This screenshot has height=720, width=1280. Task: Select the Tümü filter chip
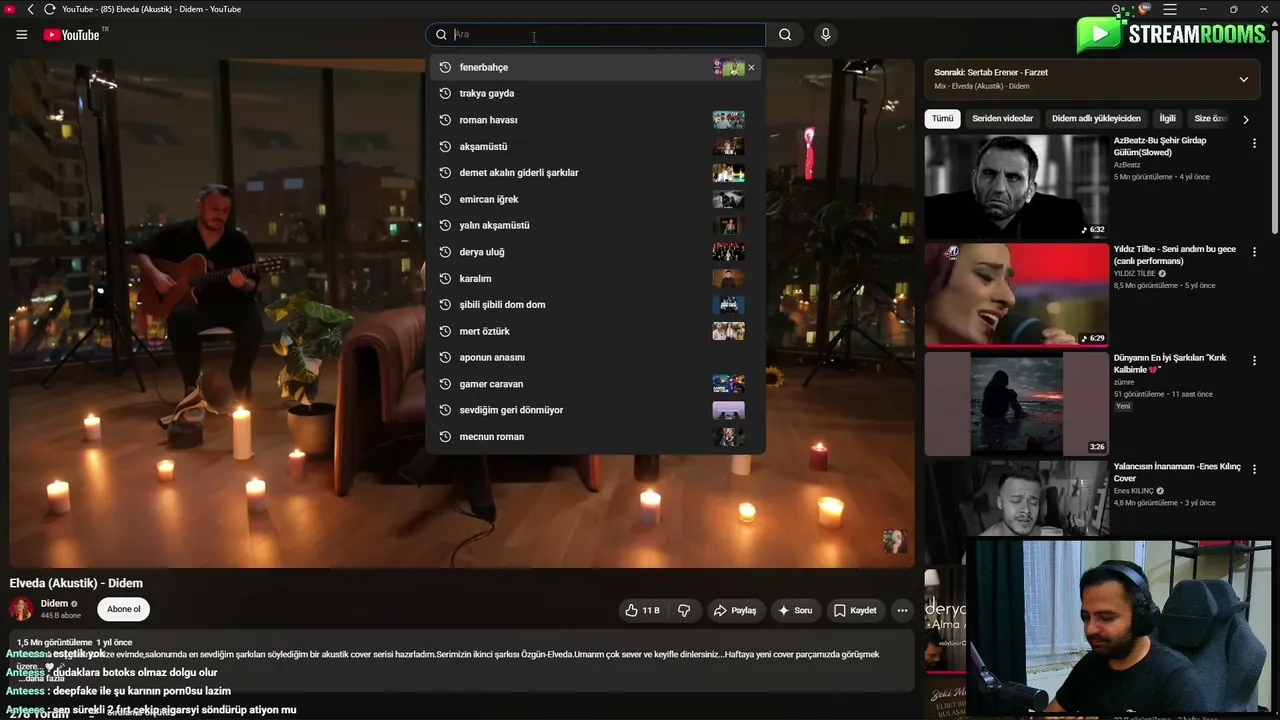pos(943,118)
